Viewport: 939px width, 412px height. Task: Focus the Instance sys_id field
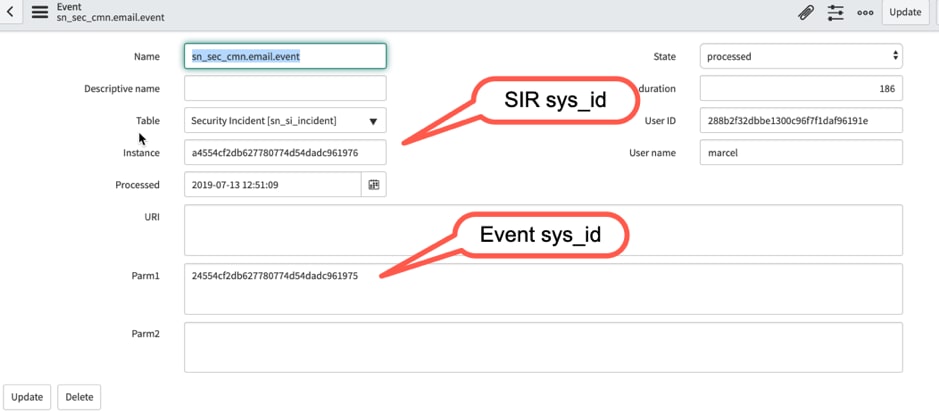(285, 152)
